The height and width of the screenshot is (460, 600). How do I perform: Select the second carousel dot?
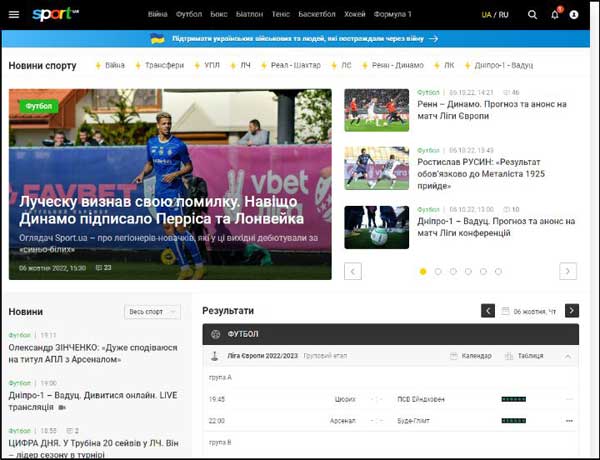pos(438,271)
